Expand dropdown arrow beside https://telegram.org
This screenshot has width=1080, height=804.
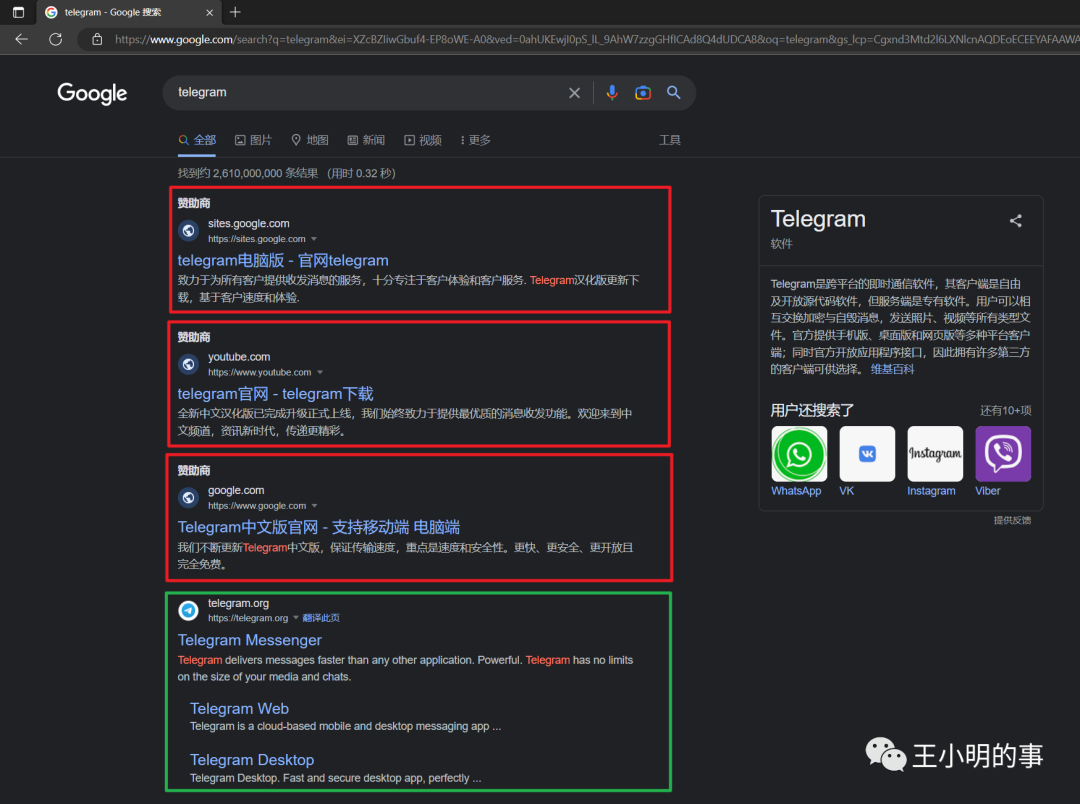(x=296, y=618)
